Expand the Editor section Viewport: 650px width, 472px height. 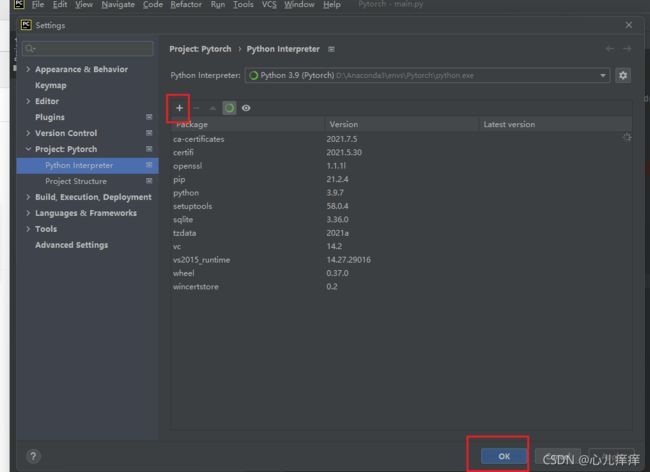[x=28, y=101]
